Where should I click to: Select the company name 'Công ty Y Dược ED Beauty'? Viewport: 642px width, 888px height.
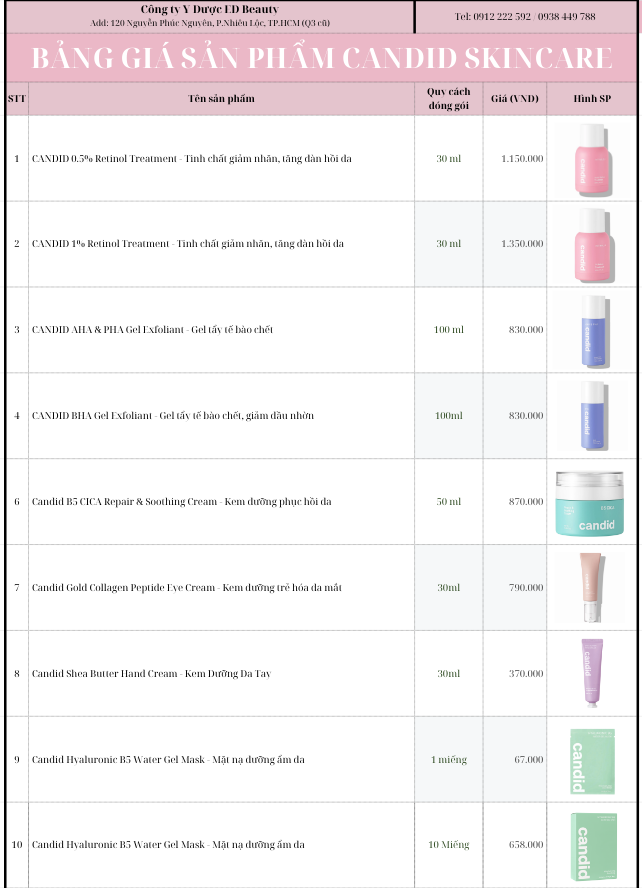coord(210,9)
